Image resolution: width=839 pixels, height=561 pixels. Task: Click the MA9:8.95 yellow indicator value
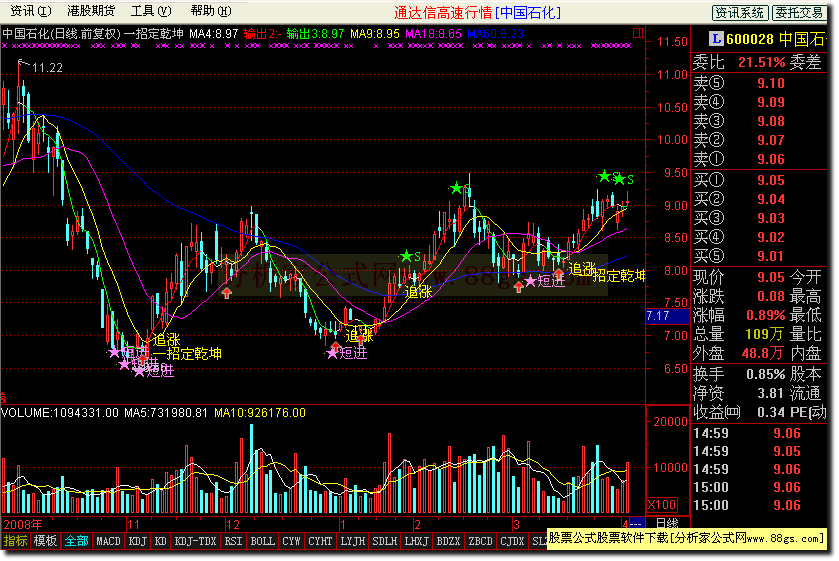pos(375,34)
